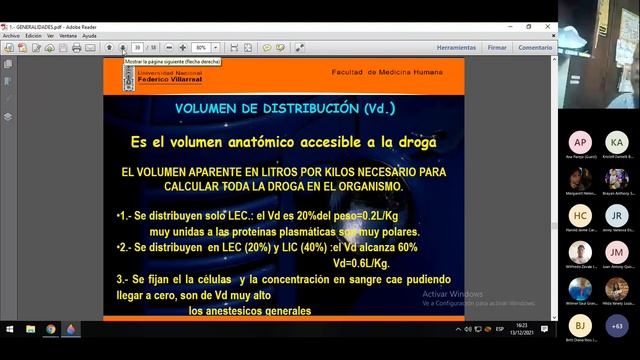The height and width of the screenshot is (360, 640).
Task: Open the Edición menu
Action: coord(33,36)
